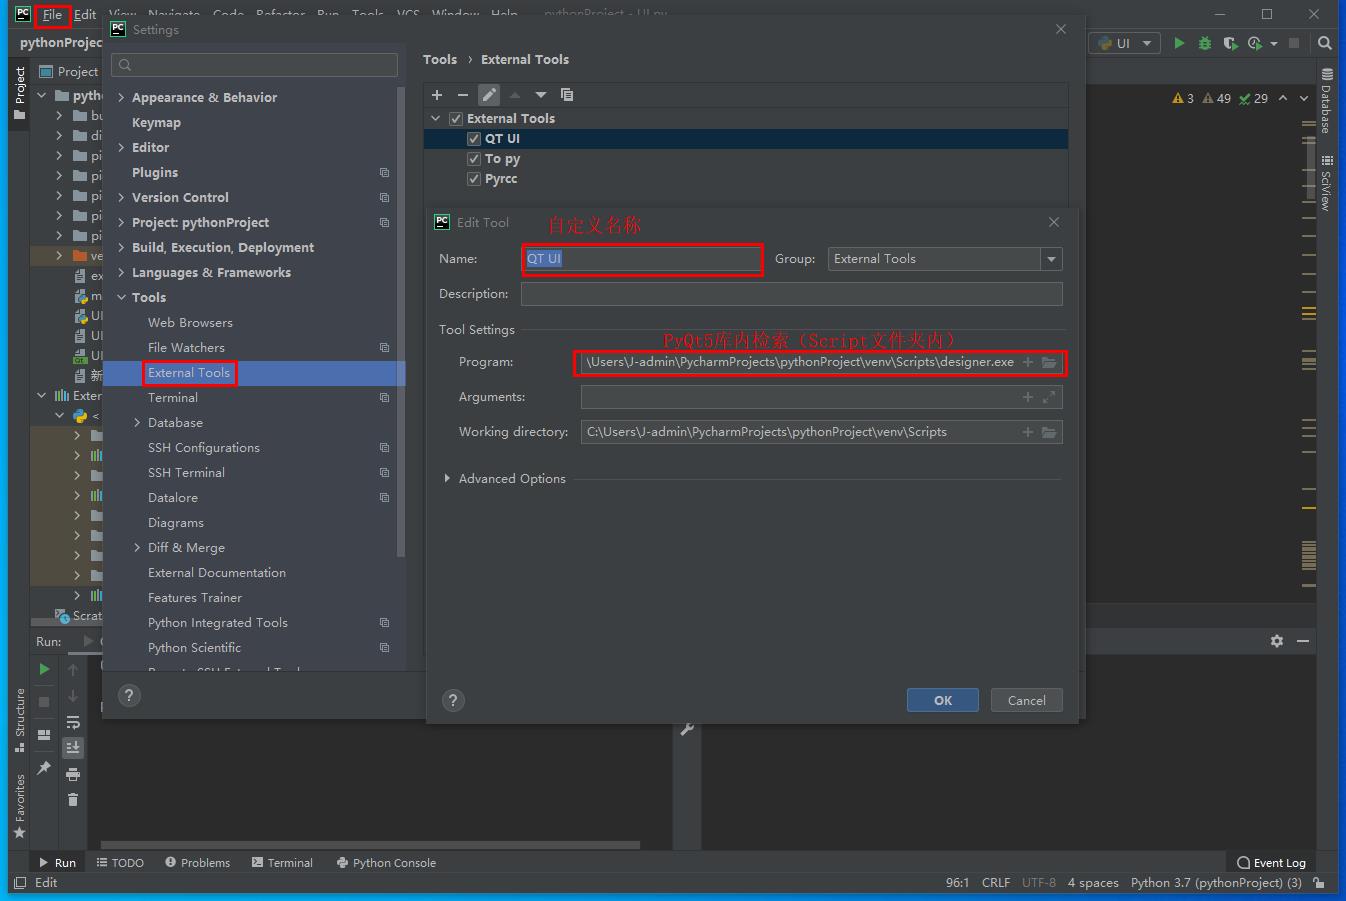
Task: Select SSH Configurations settings
Action: (204, 447)
